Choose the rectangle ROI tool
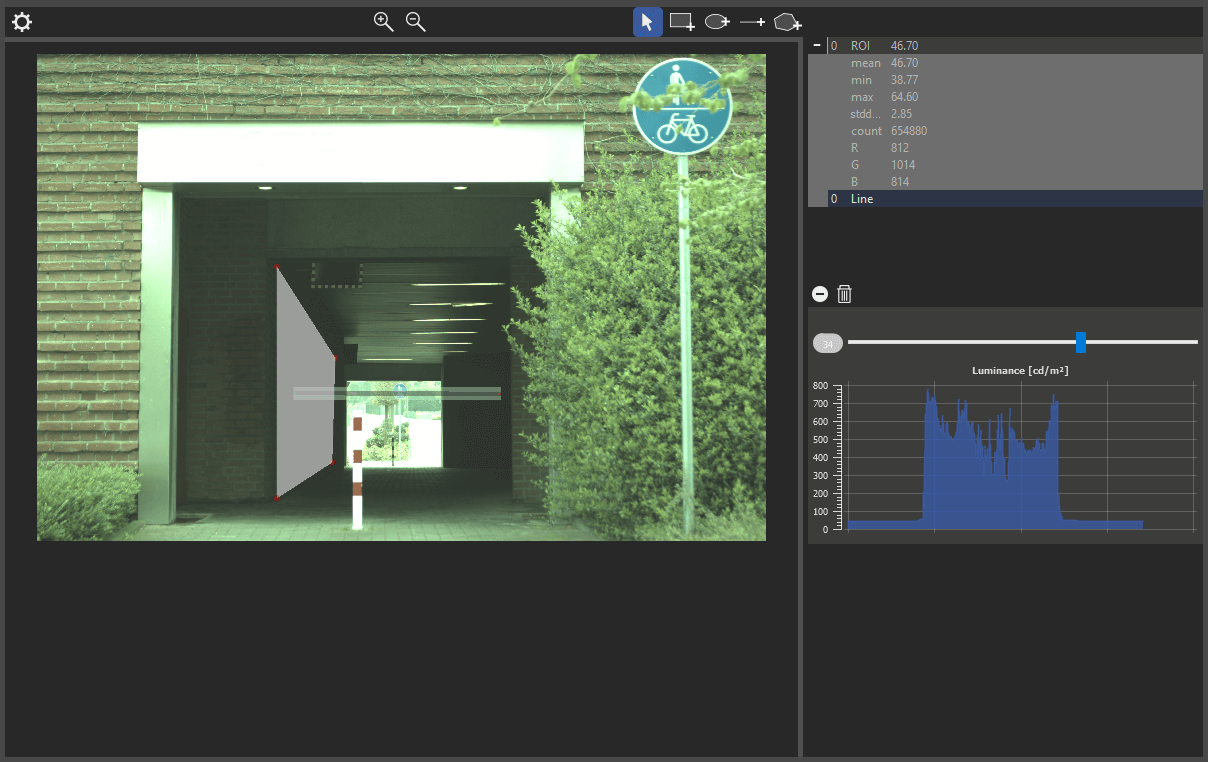This screenshot has height=762, width=1208. (683, 22)
